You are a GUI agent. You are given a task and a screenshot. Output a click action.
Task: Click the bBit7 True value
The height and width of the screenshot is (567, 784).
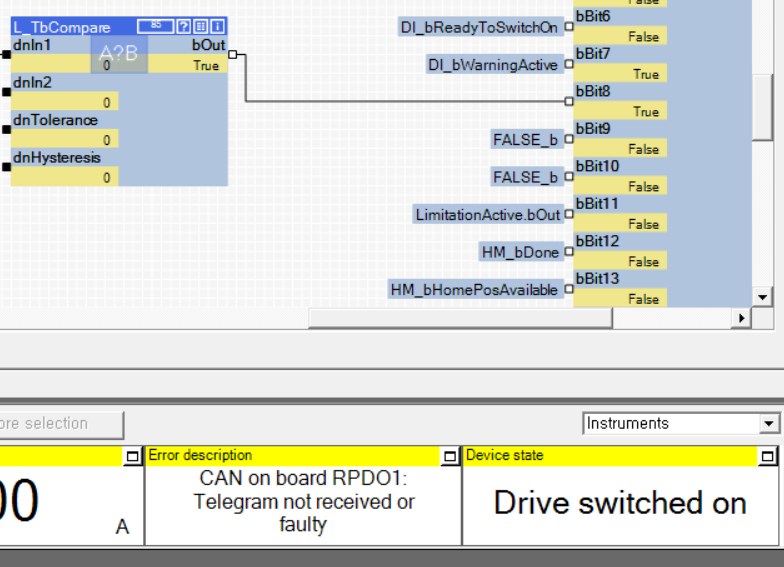click(x=620, y=74)
